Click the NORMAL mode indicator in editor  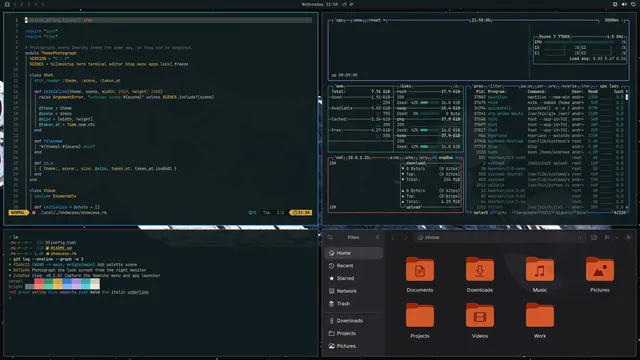click(x=18, y=213)
